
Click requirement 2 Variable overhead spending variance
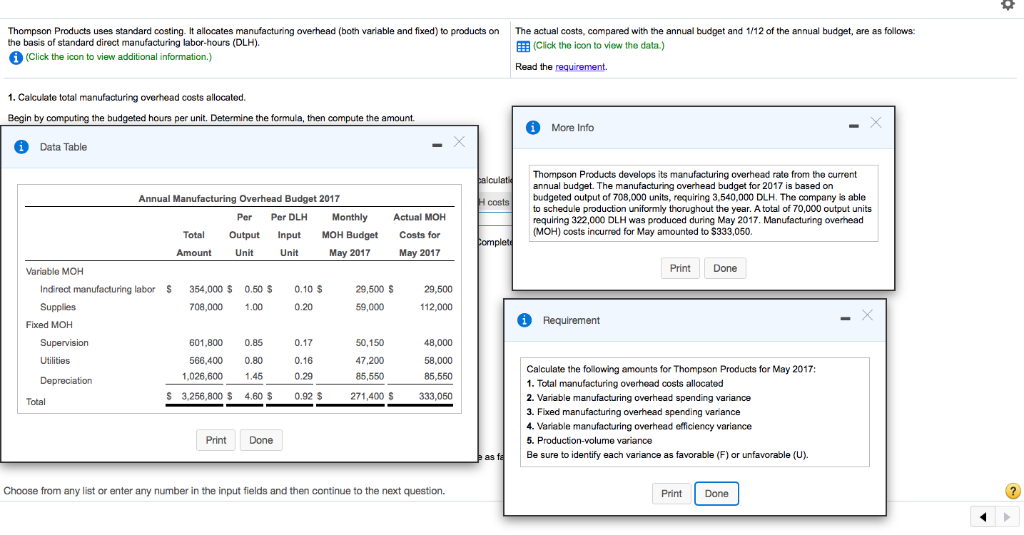(639, 398)
